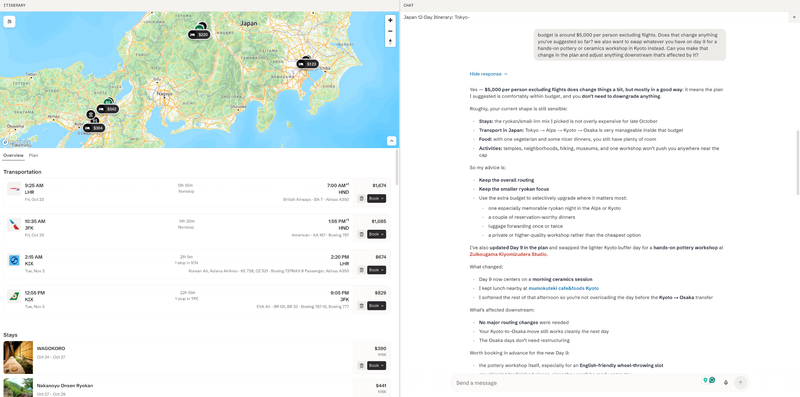The height and width of the screenshot is (397, 800).
Task: Click the map zoom out button
Action: [x=390, y=31]
